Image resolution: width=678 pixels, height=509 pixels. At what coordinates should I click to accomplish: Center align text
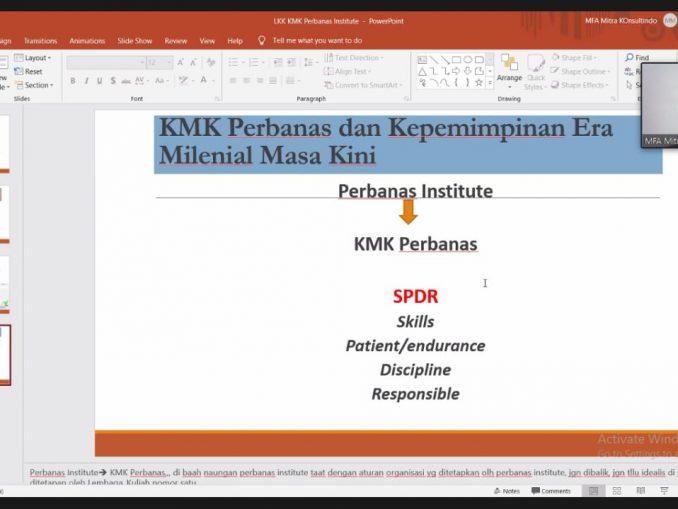point(246,80)
